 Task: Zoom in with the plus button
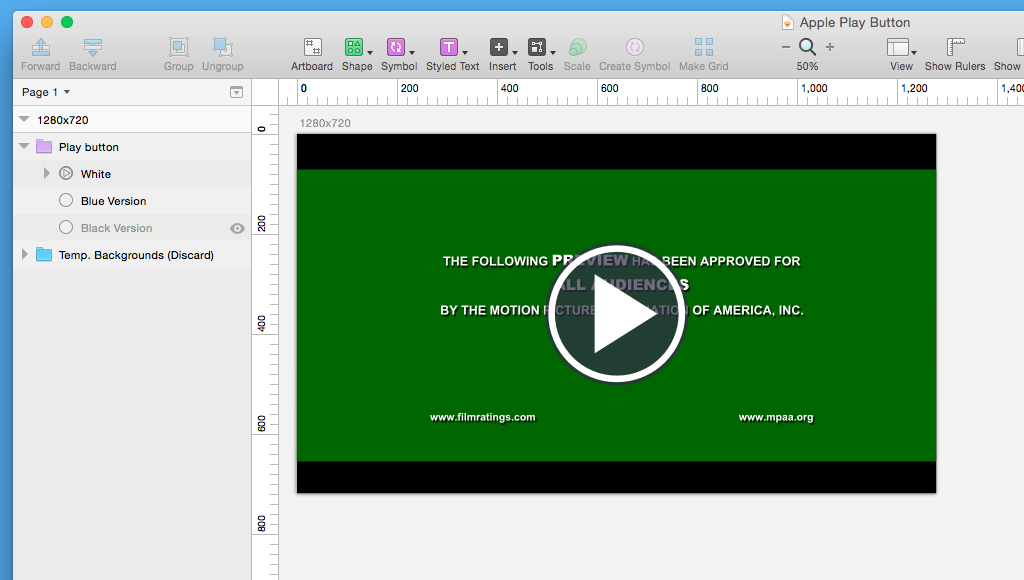tap(830, 47)
